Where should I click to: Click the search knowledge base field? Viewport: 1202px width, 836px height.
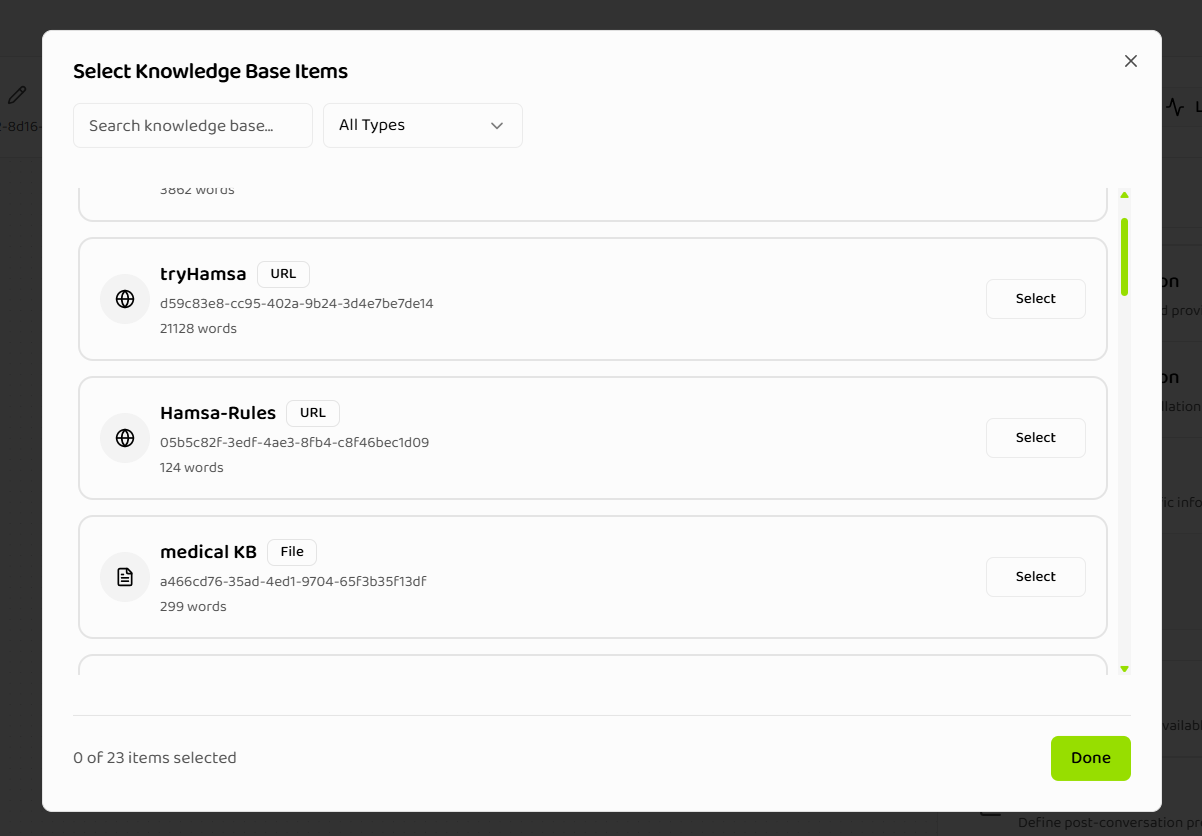point(192,125)
